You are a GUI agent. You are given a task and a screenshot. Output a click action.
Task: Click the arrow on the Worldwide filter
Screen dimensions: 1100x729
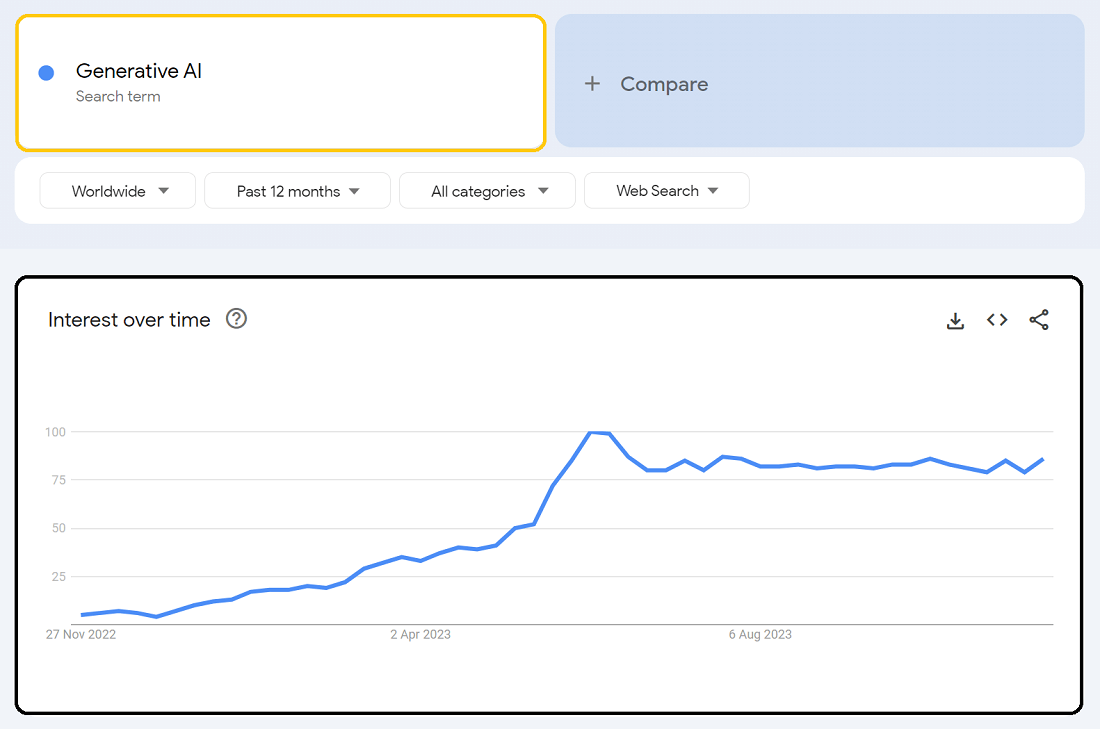(x=163, y=191)
